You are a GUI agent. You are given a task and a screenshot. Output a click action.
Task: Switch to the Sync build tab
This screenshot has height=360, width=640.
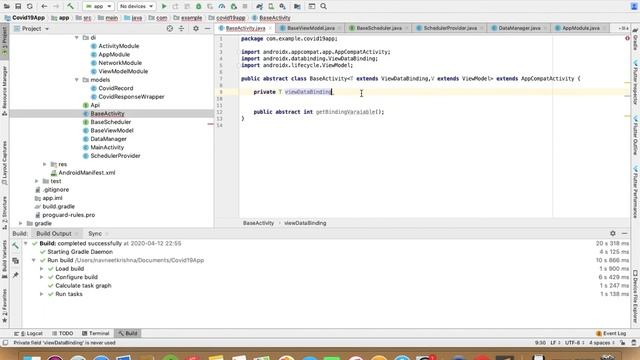click(x=95, y=233)
